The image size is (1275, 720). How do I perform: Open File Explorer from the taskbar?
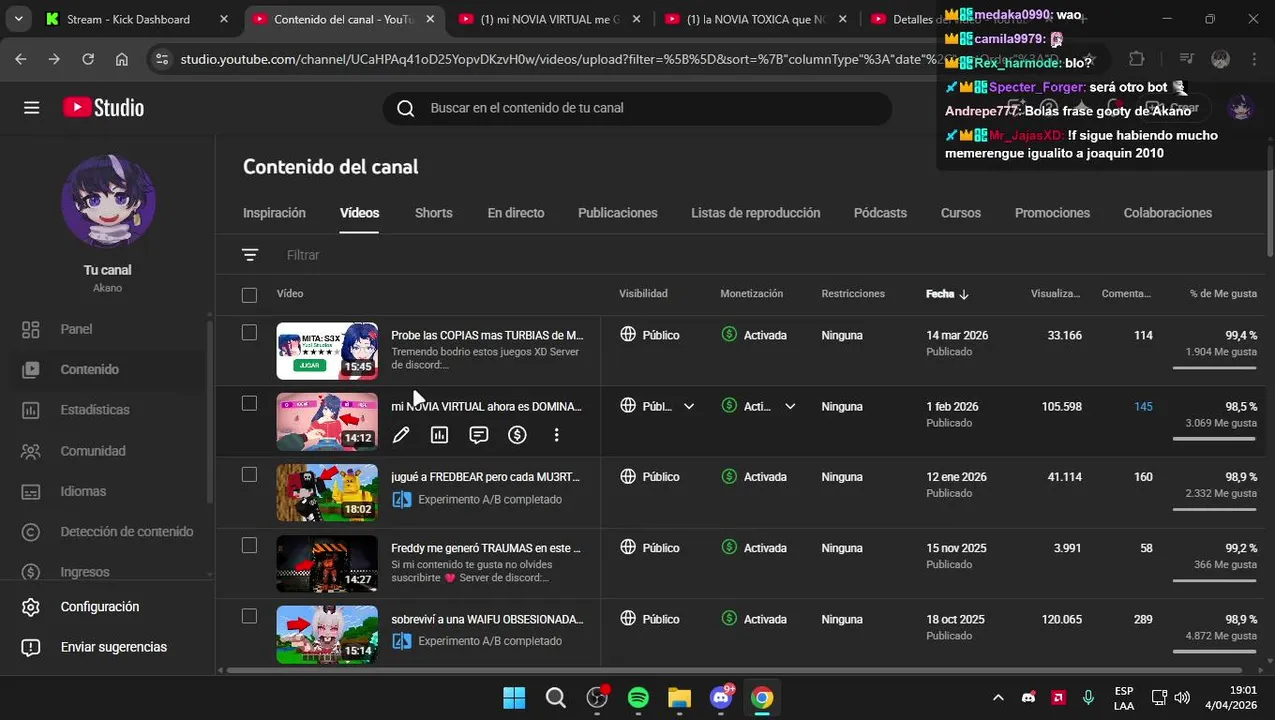pos(679,697)
